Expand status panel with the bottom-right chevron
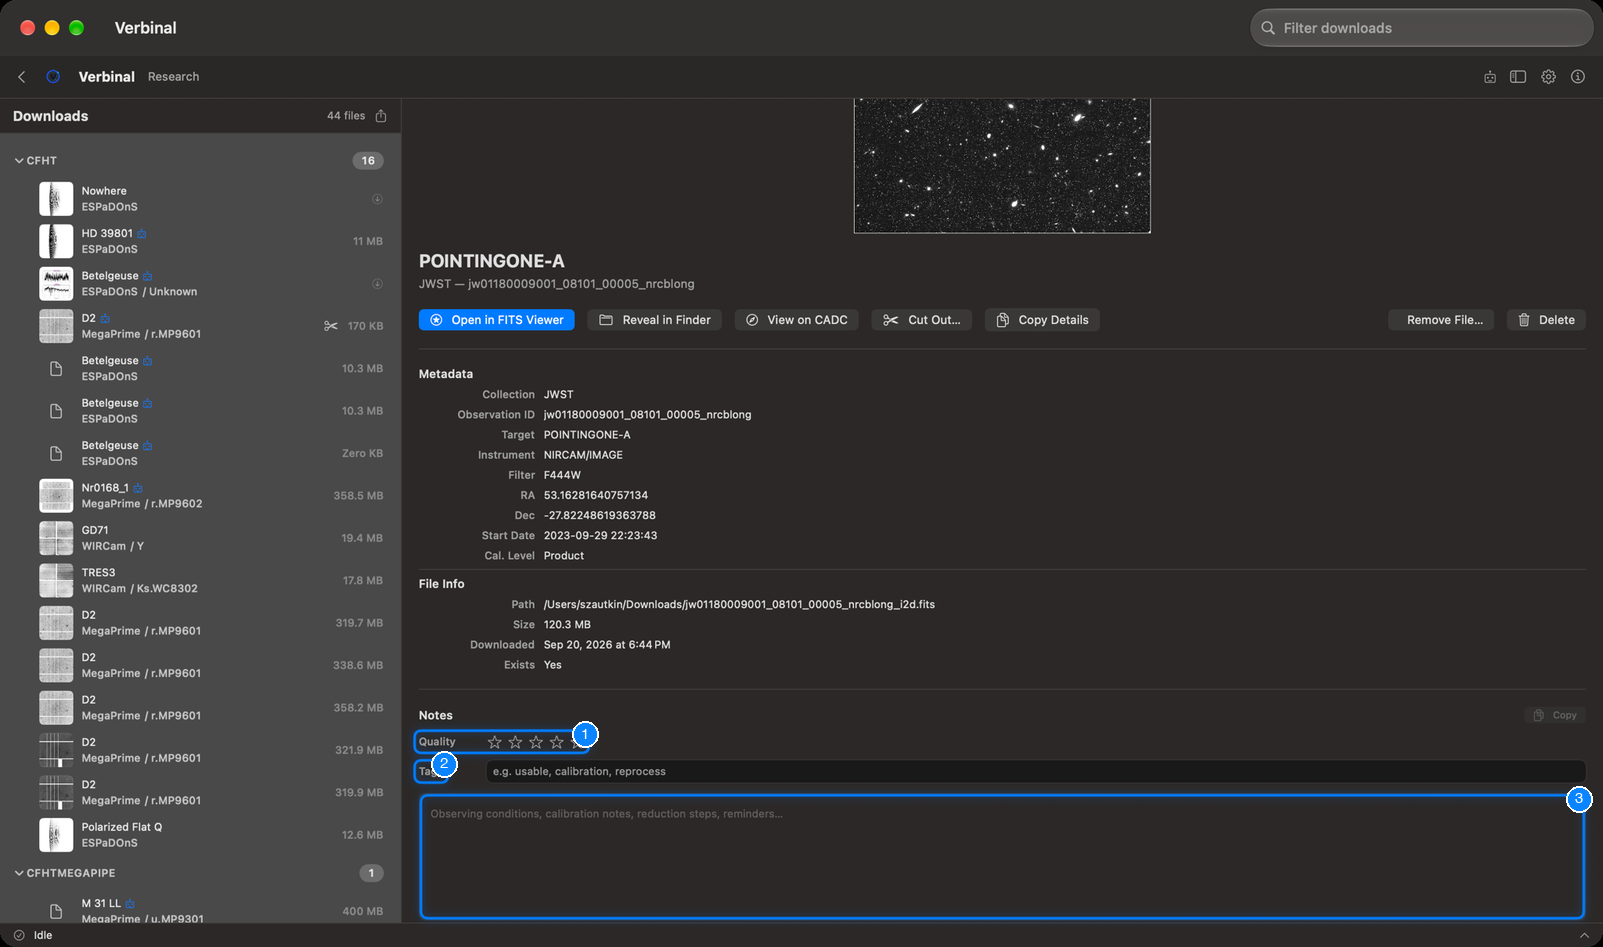 point(1584,935)
